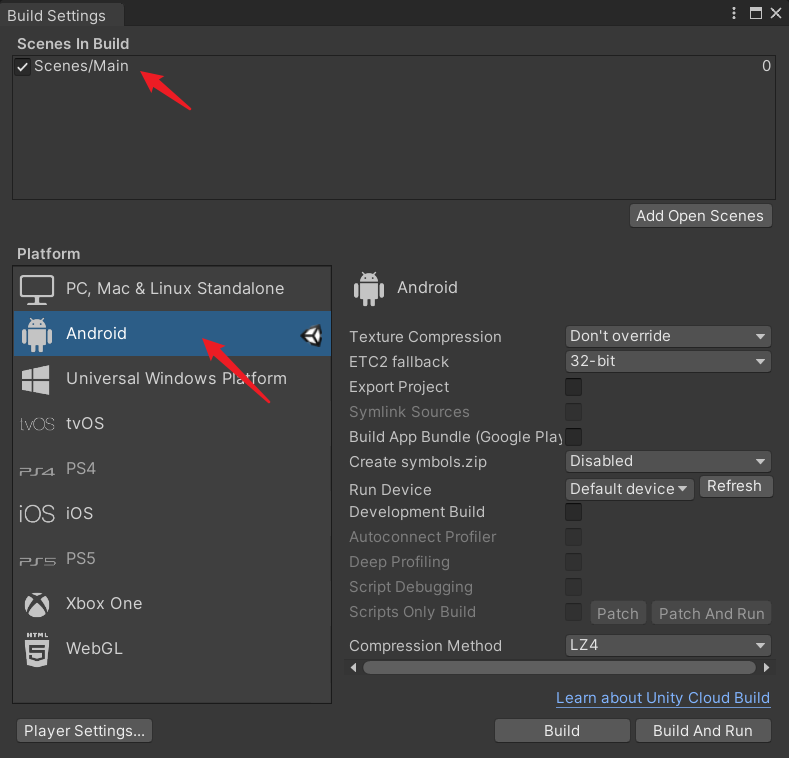Select the Xbox One platform
This screenshot has width=789, height=758.
tap(172, 603)
